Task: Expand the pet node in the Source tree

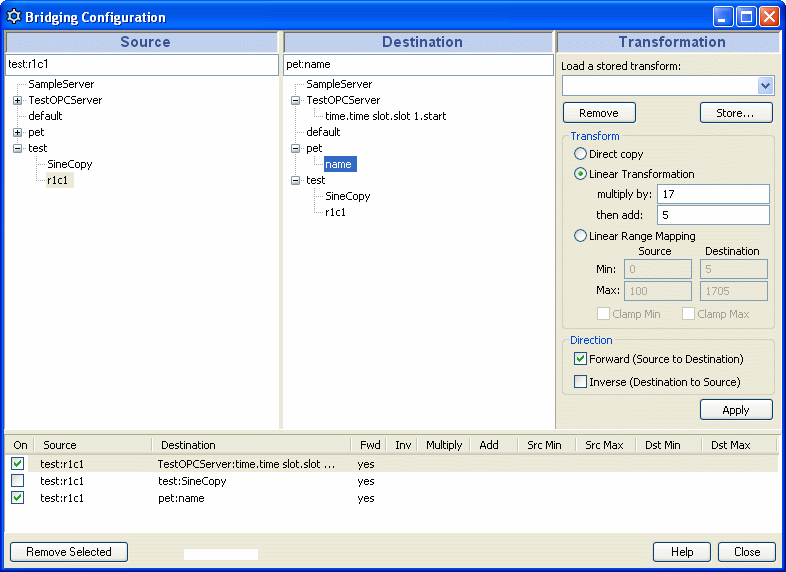Action: coord(18,132)
